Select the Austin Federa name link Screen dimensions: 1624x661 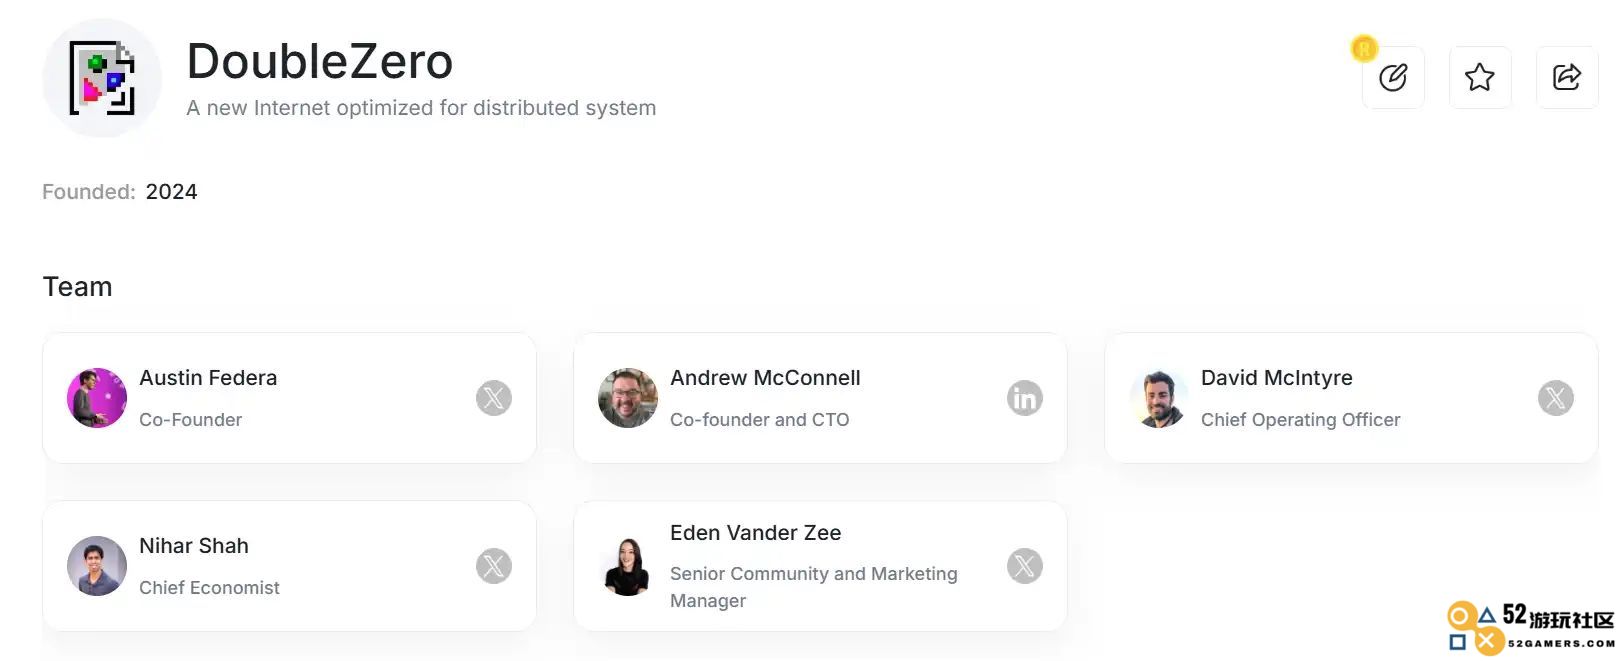208,378
